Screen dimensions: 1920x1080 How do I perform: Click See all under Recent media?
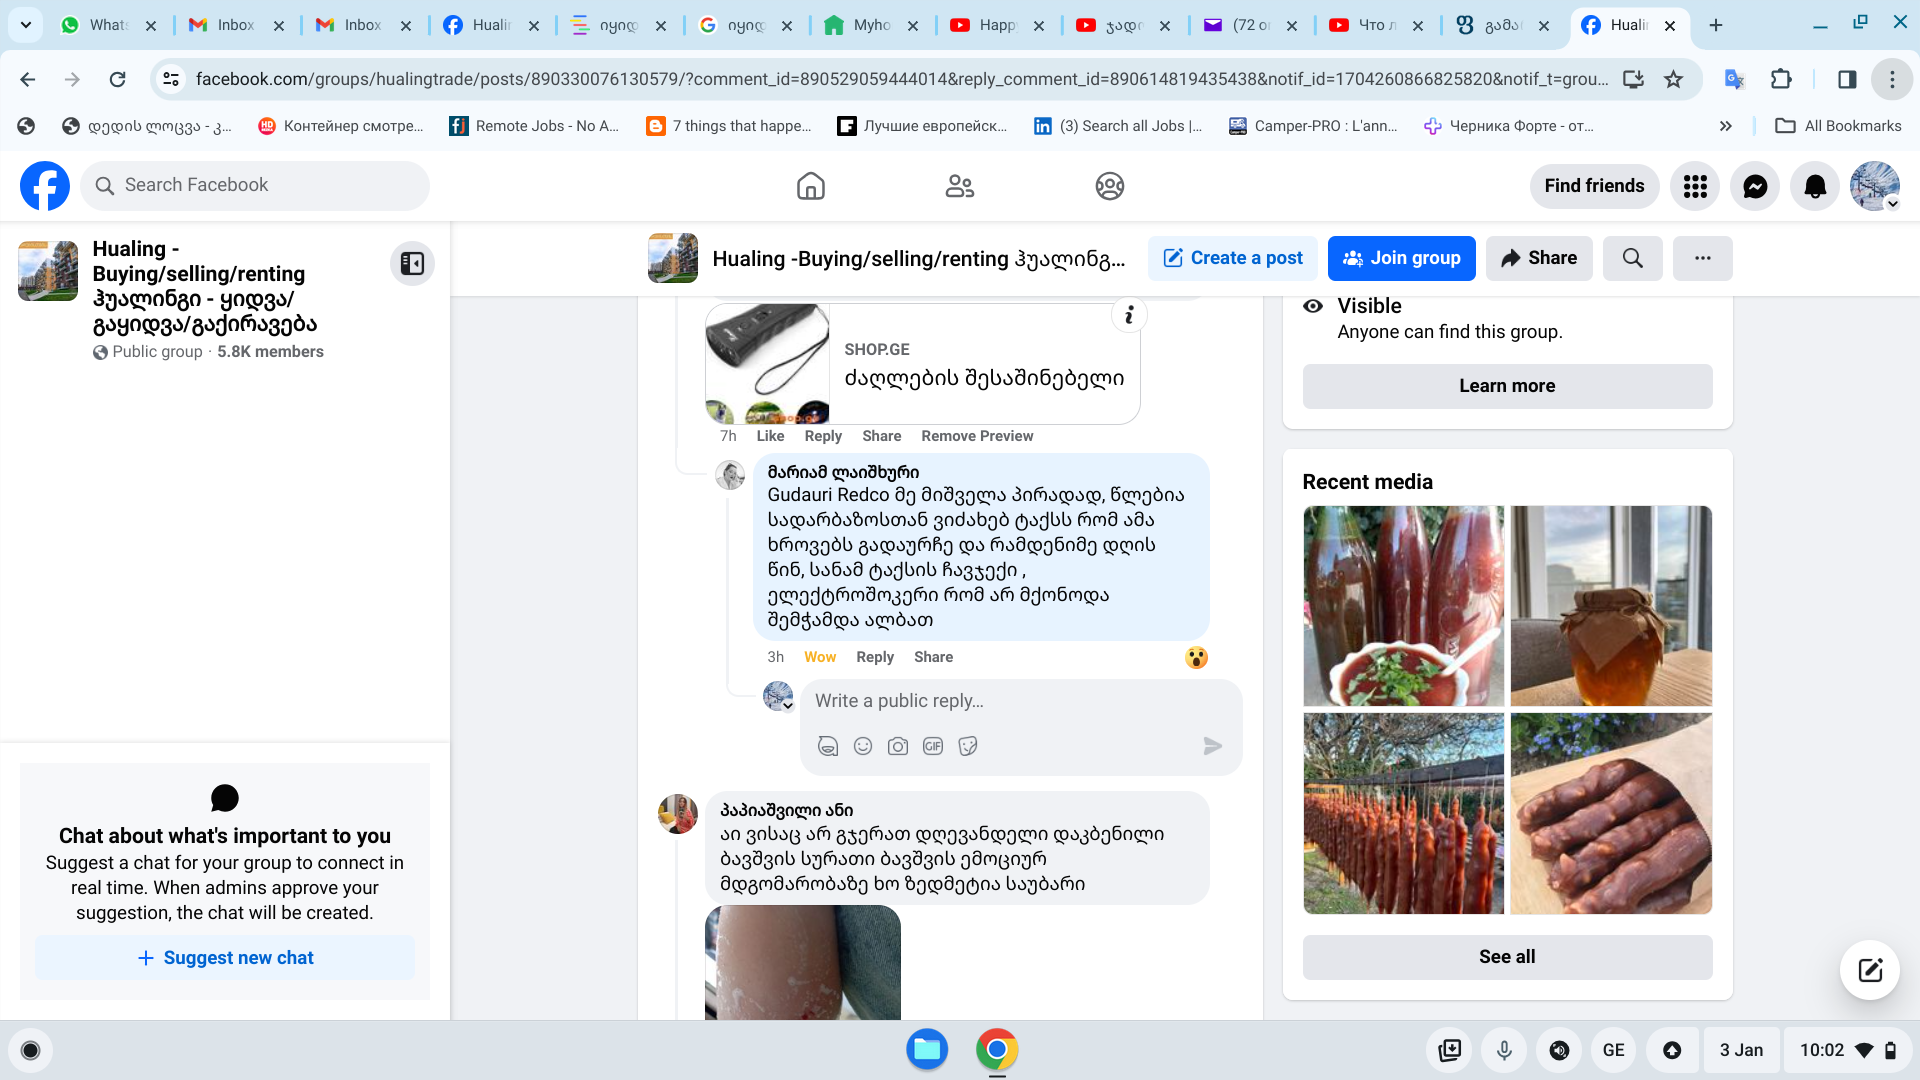tap(1507, 957)
